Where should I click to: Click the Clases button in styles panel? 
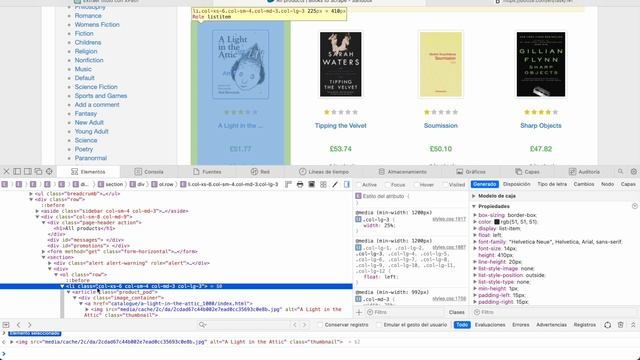pos(456,312)
